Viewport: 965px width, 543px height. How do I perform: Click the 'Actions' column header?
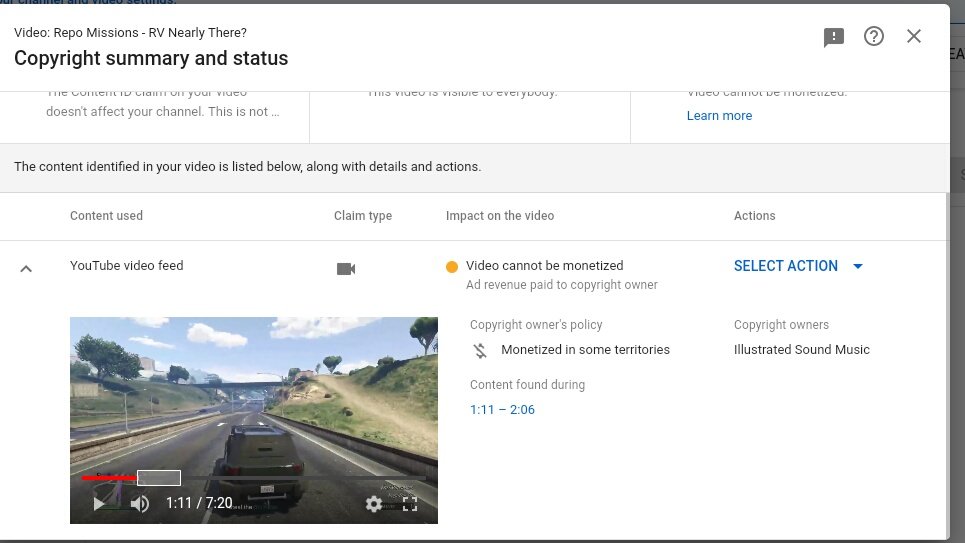coord(755,215)
